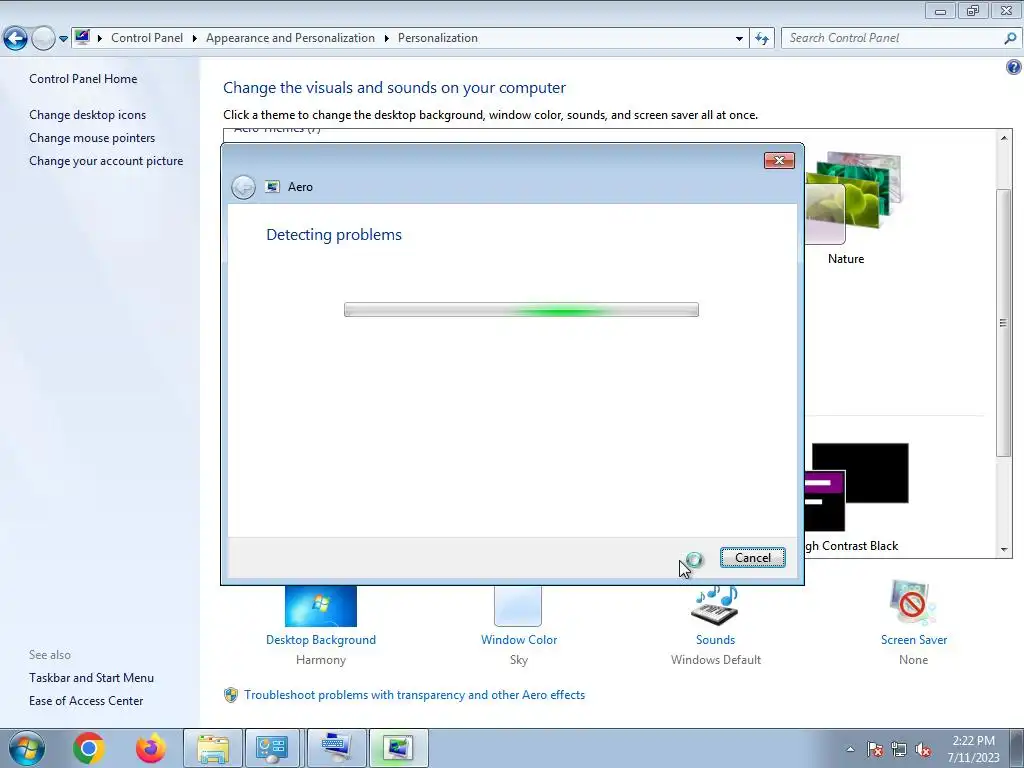
Task: Go back in the Aero troubleshooter dialog
Action: (x=244, y=187)
